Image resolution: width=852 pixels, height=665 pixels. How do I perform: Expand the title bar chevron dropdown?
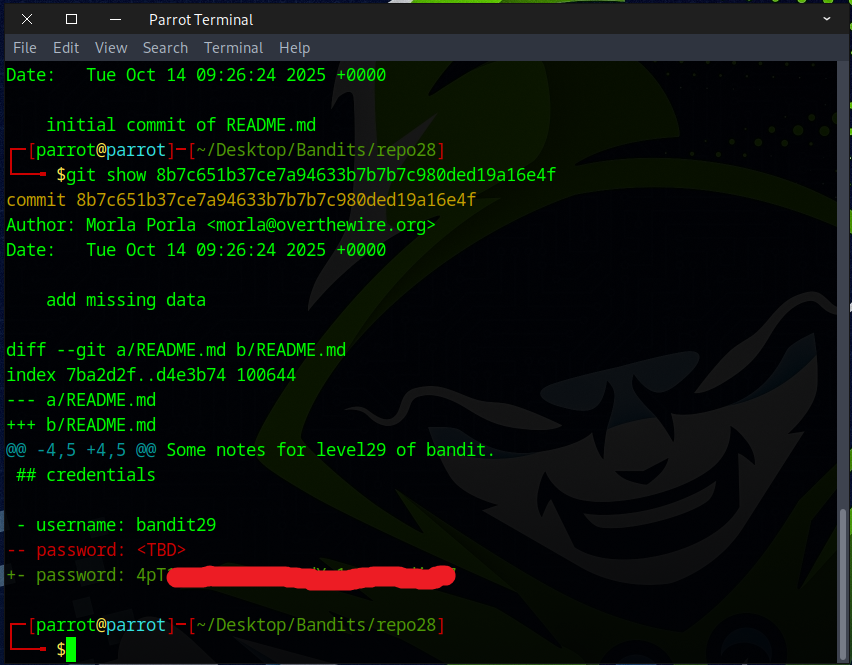click(x=827, y=19)
